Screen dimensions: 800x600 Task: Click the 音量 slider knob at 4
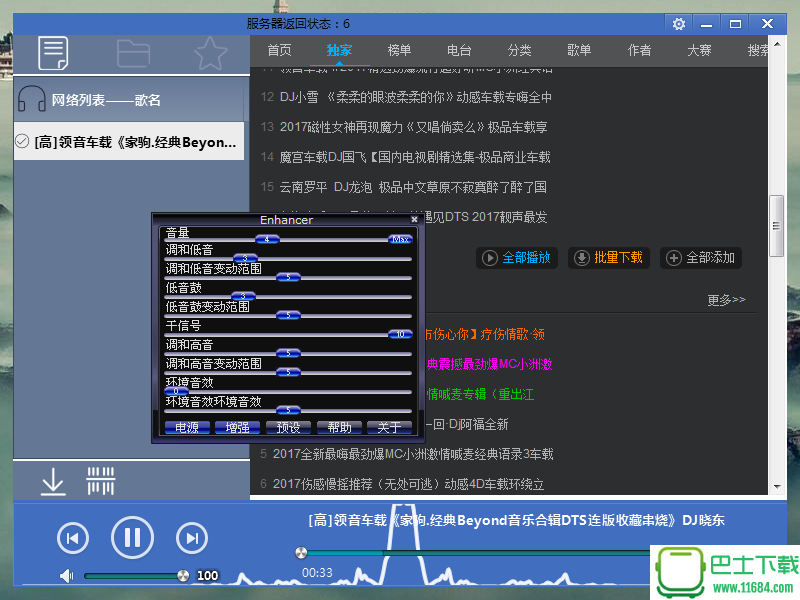click(x=267, y=239)
